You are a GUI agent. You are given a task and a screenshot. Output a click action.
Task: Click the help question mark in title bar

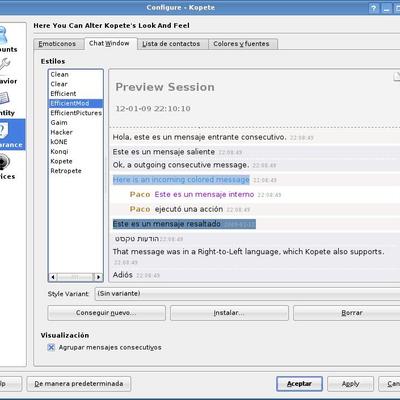point(374,8)
